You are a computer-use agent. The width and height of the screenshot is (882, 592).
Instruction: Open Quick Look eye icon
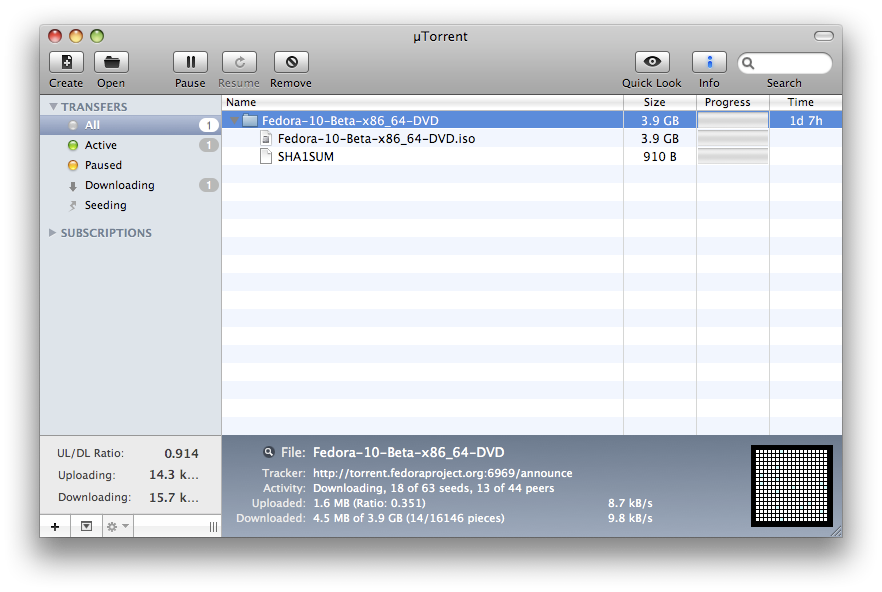[x=652, y=62]
